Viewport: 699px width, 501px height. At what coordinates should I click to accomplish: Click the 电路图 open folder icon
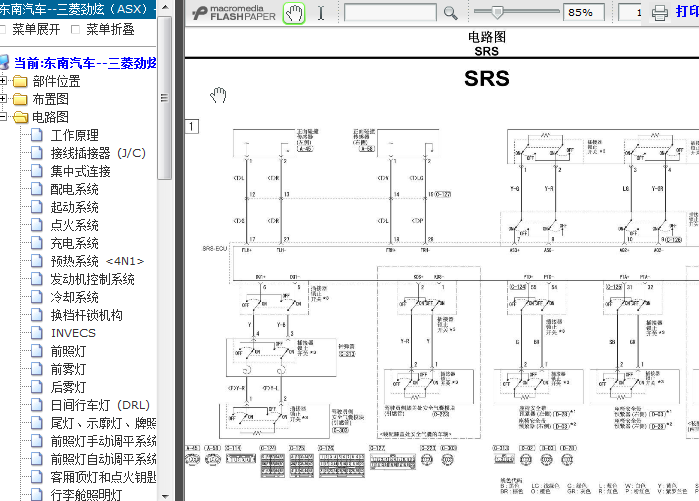(x=21, y=117)
